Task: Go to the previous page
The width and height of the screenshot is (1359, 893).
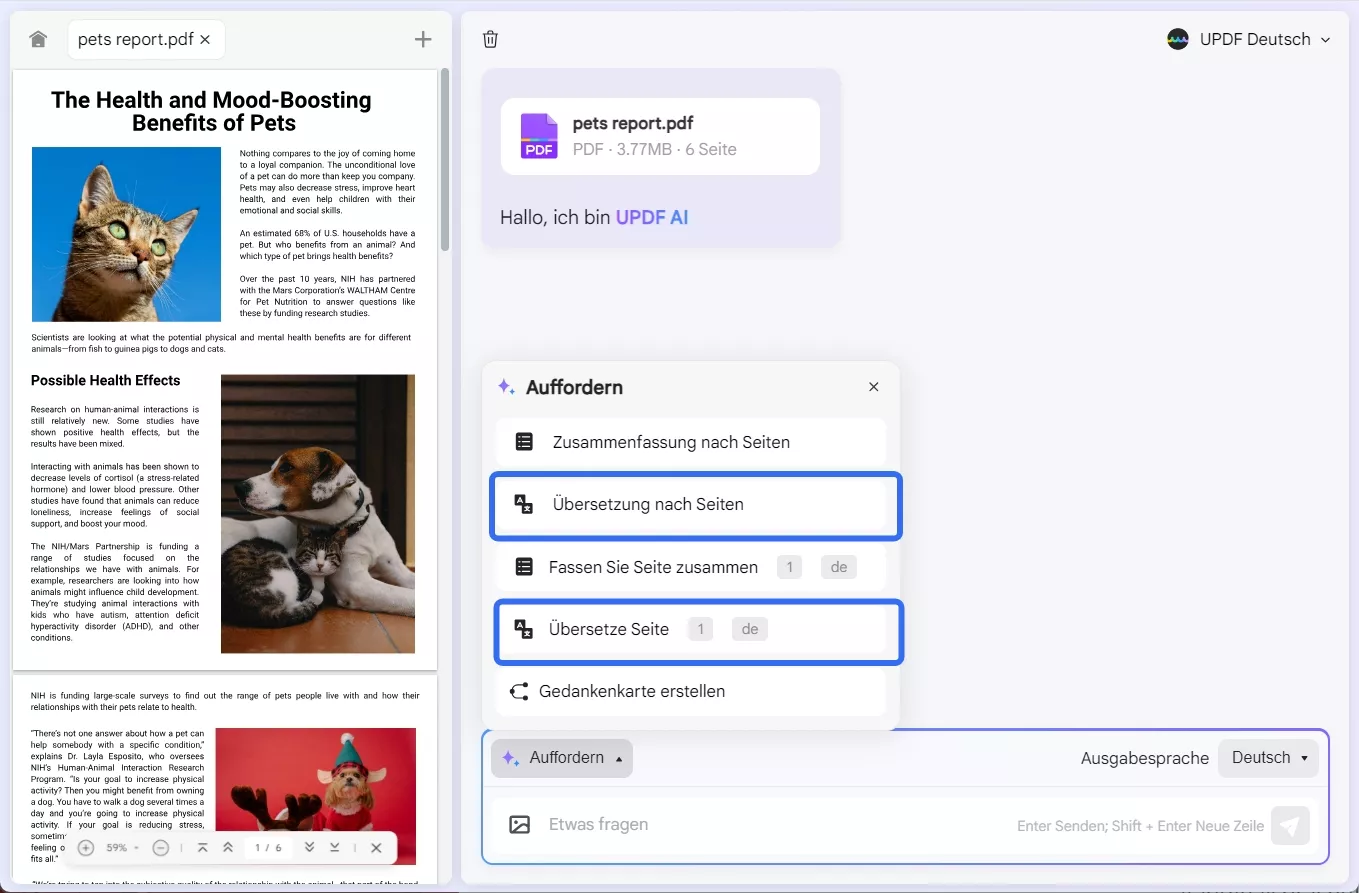Action: pos(228,848)
